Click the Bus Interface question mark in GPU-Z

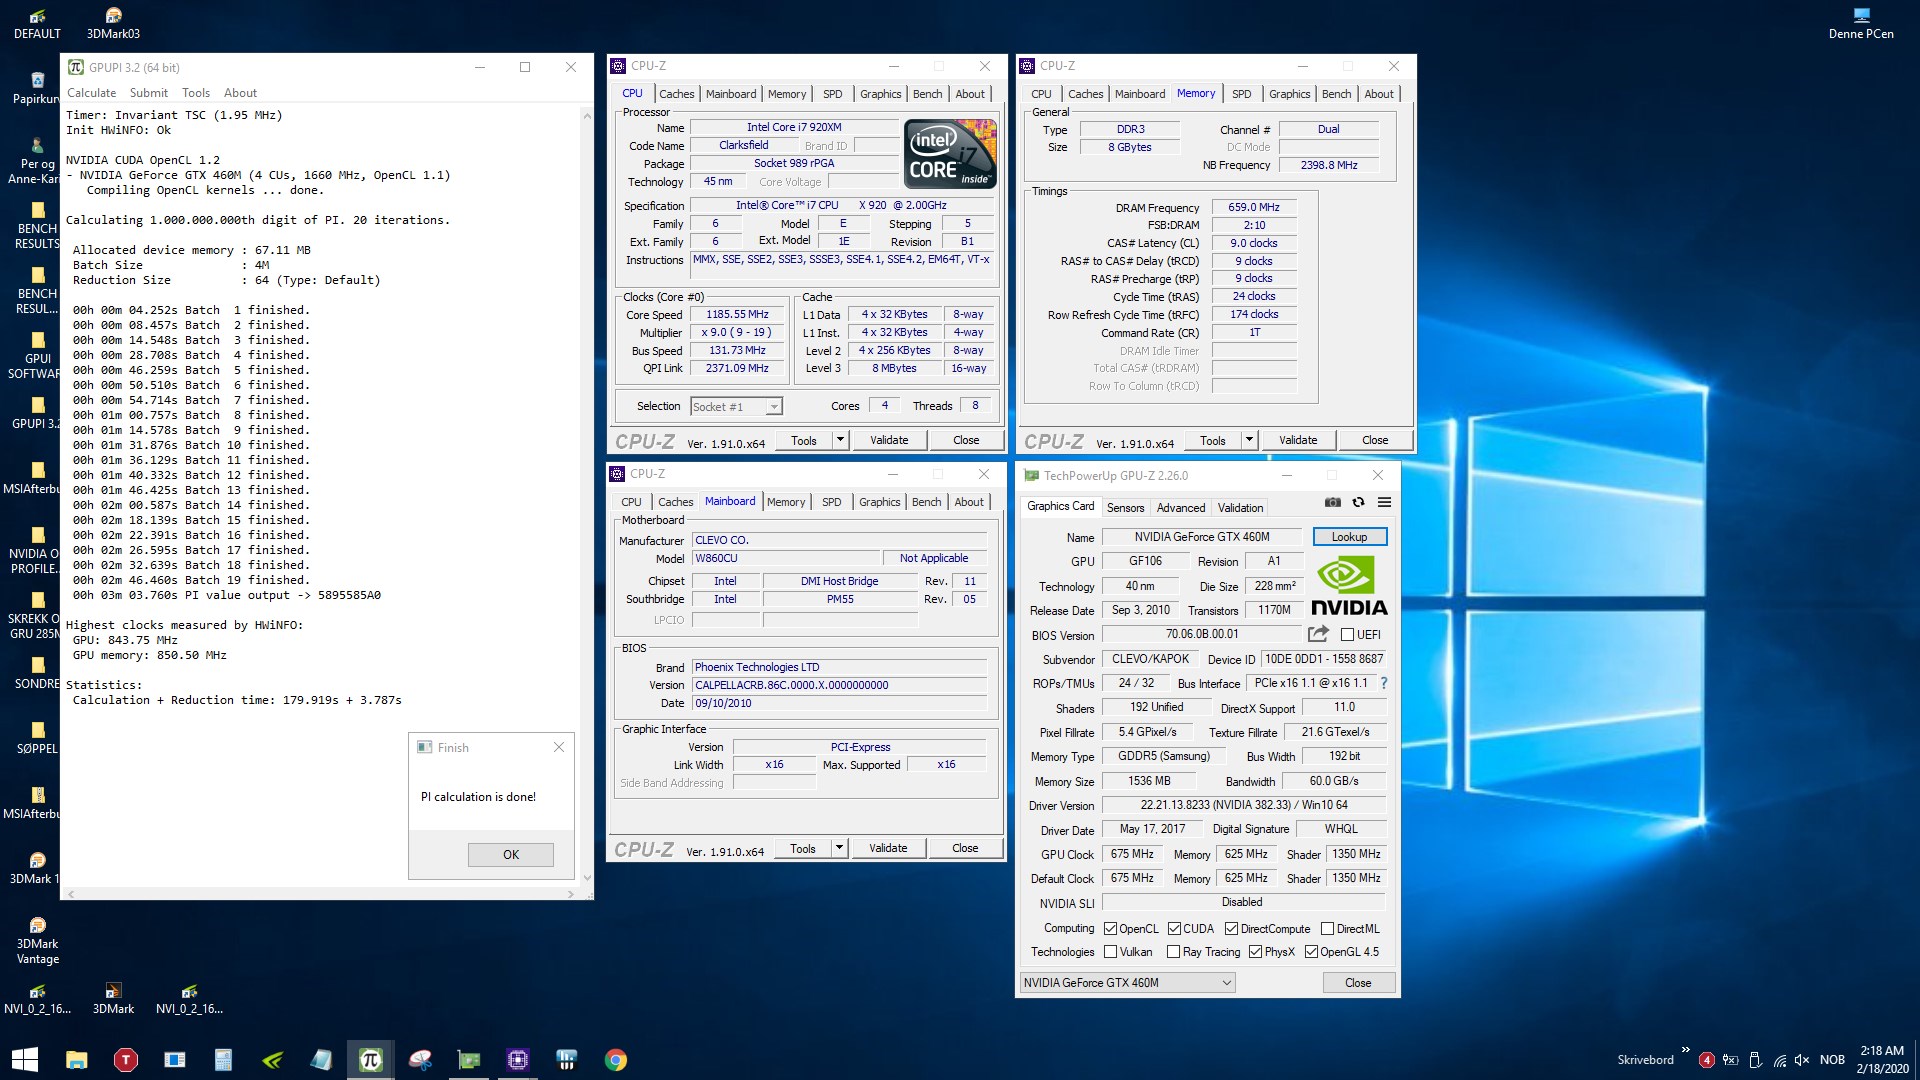(1384, 683)
